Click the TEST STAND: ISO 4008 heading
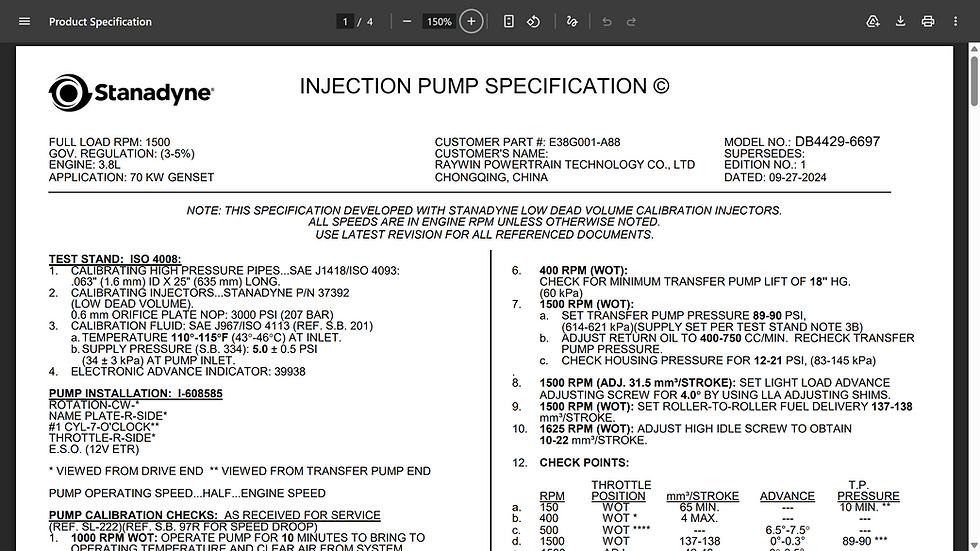 115,259
